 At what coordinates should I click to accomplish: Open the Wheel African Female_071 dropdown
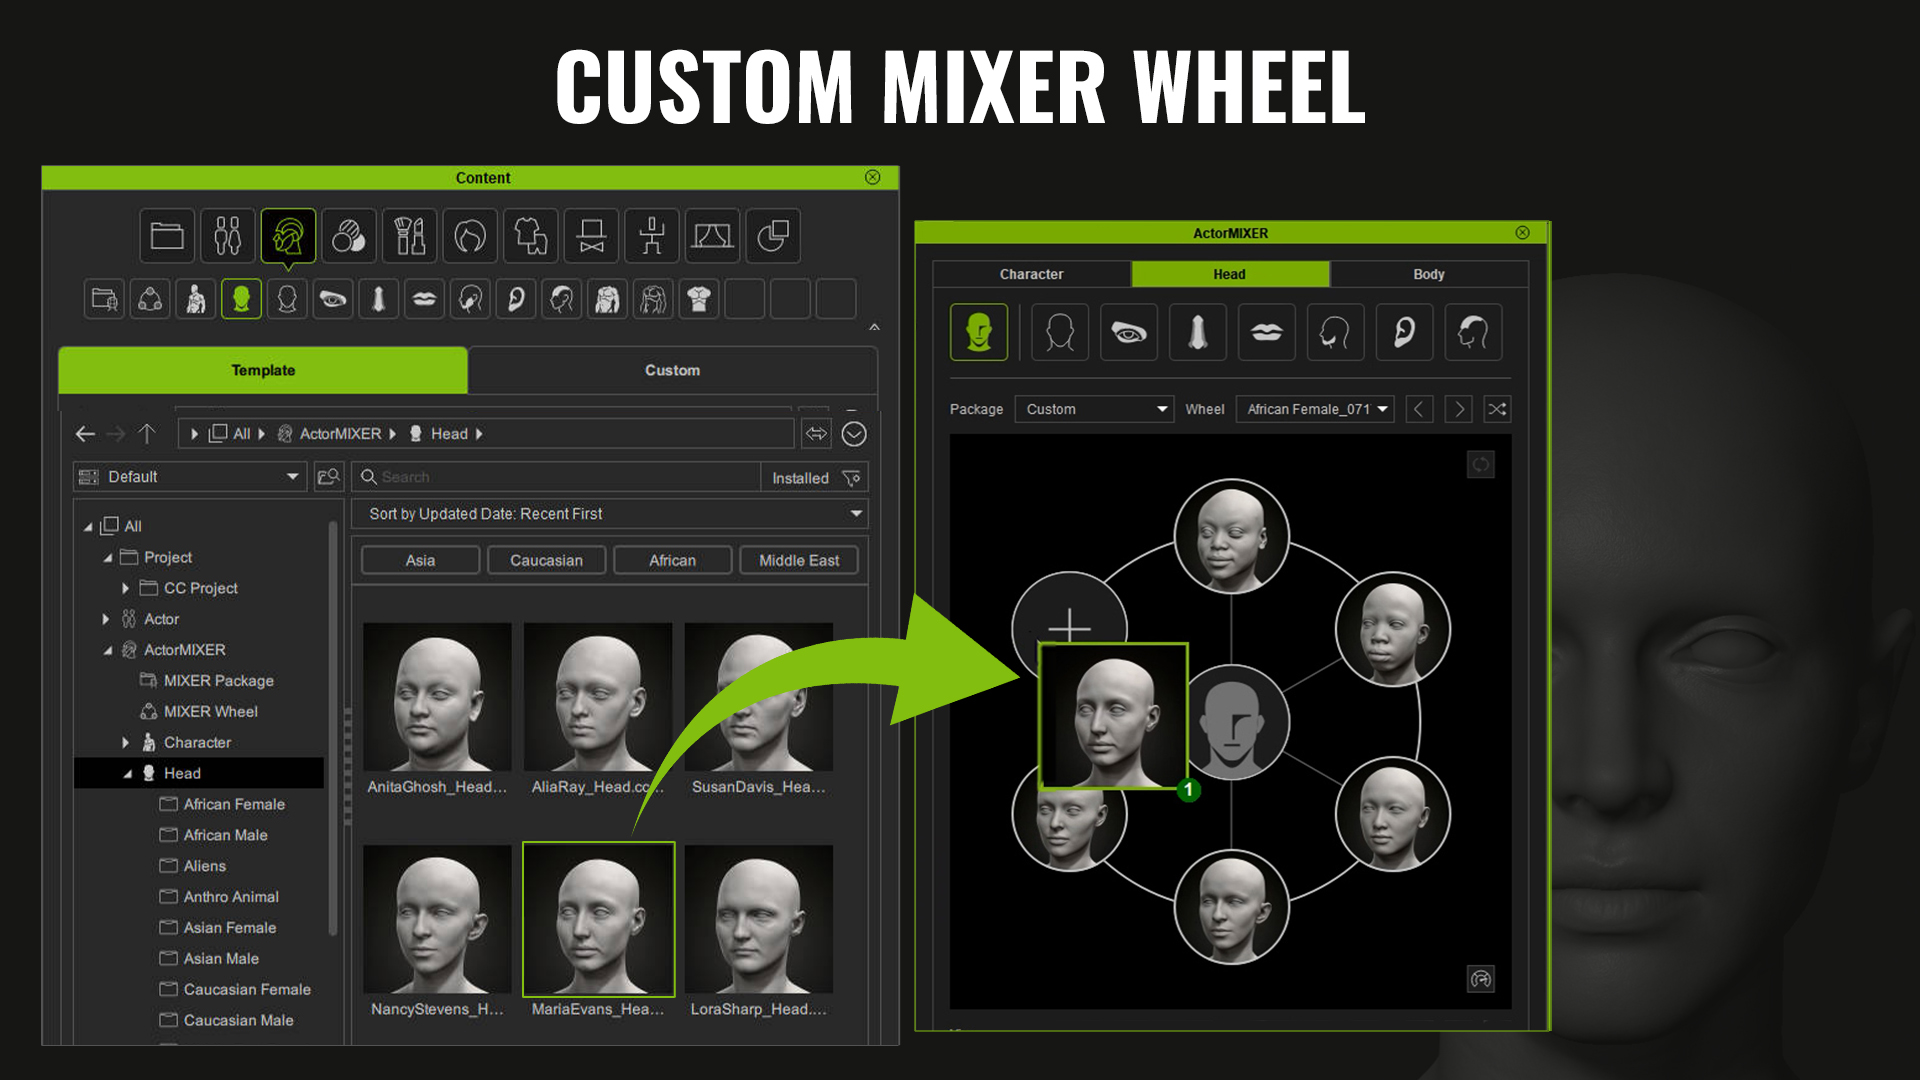coord(1315,409)
